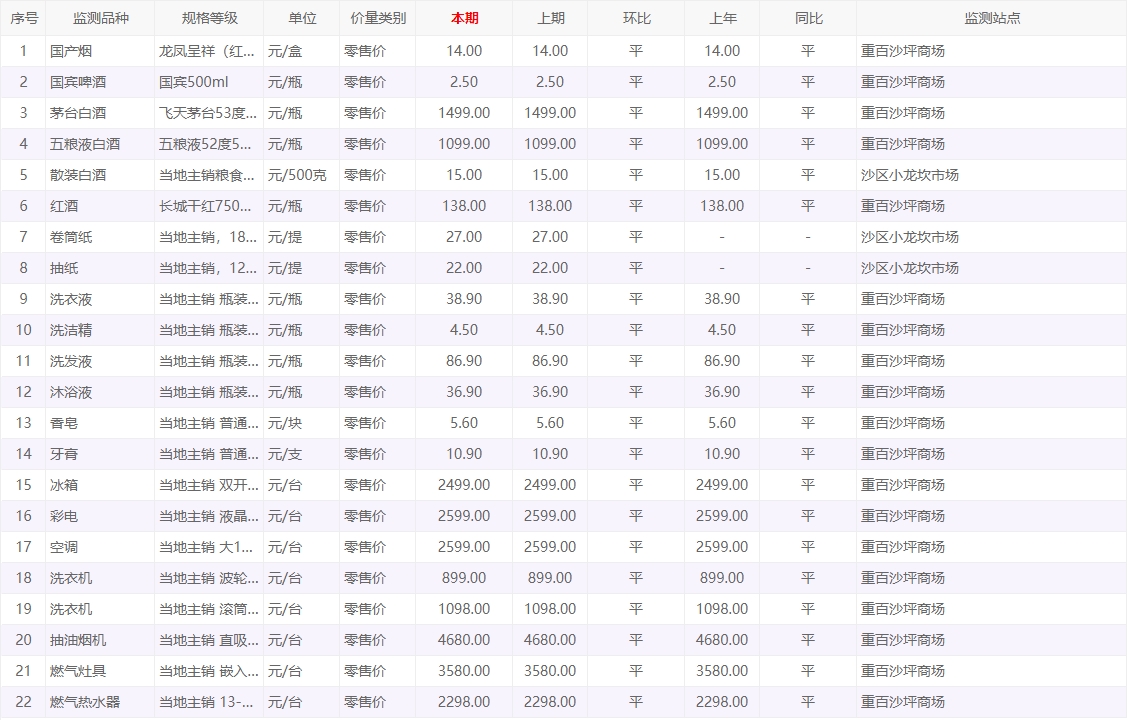Image resolution: width=1127 pixels, height=720 pixels.
Task: Click the 牙膏 item name
Action: tap(64, 454)
